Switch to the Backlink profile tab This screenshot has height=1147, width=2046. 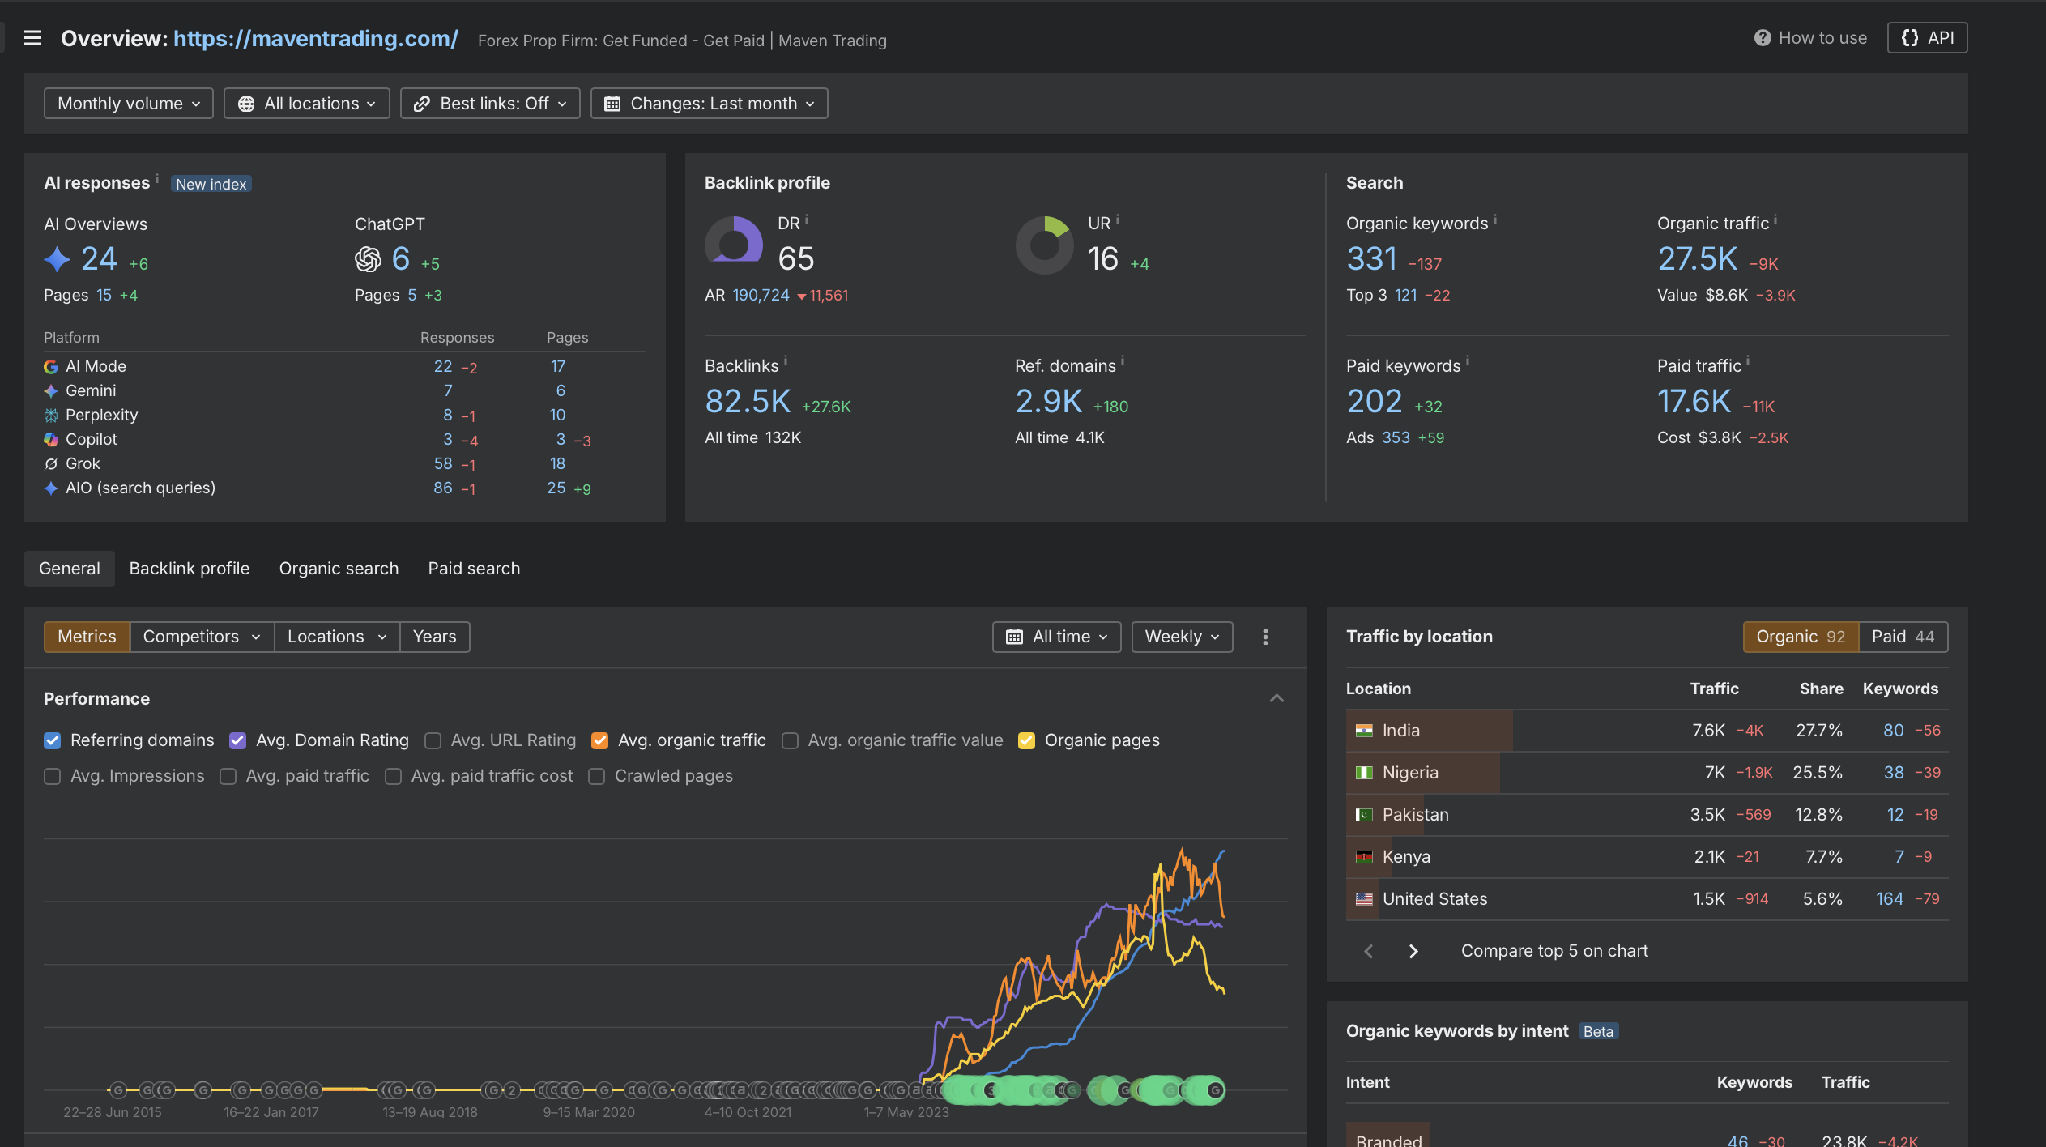[x=189, y=569]
